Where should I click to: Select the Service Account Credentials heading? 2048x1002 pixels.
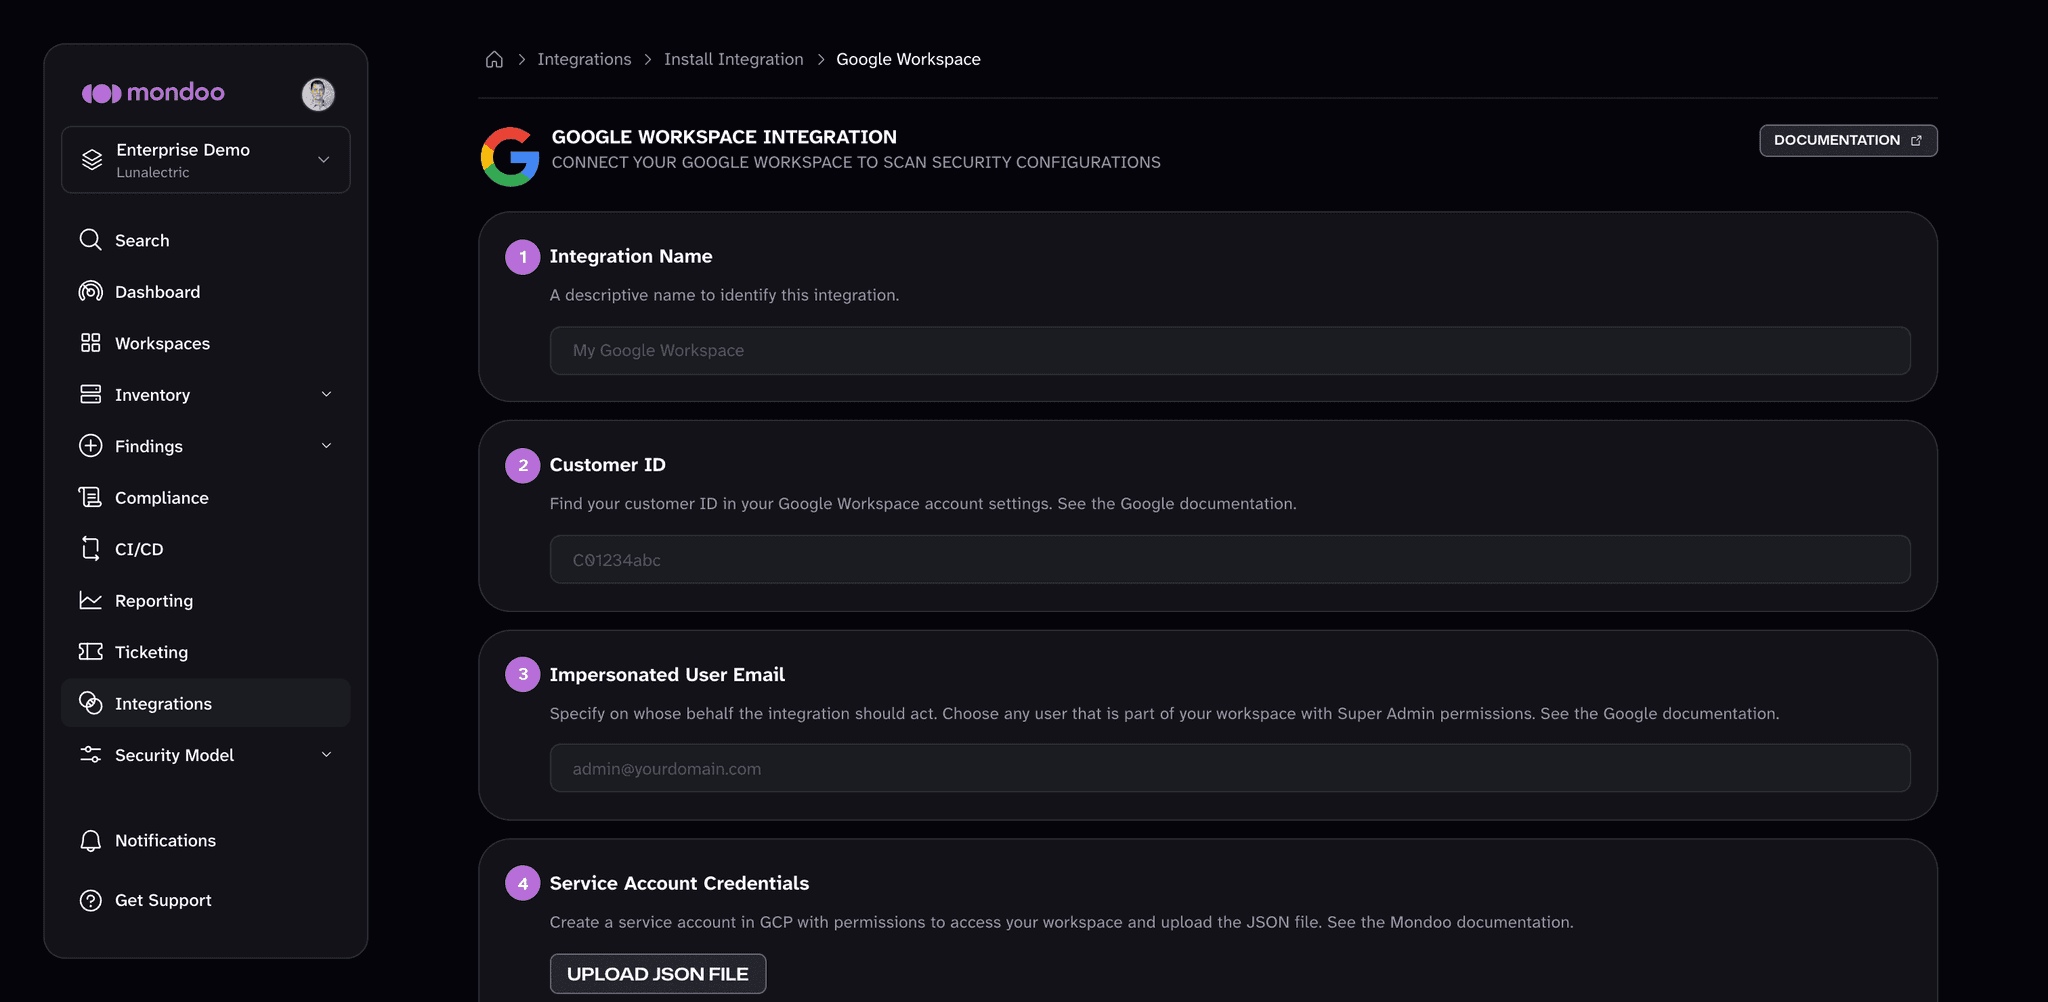coord(679,883)
